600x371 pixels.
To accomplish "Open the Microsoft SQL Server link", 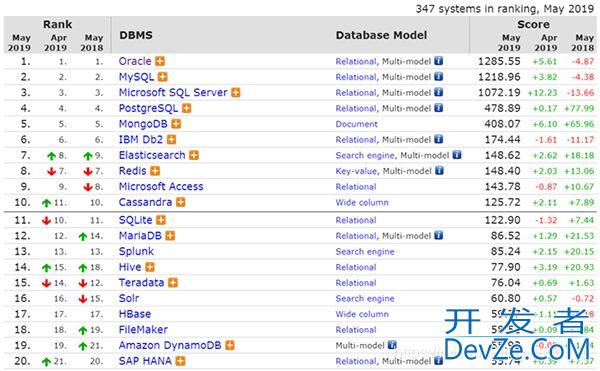I will 173,93.
